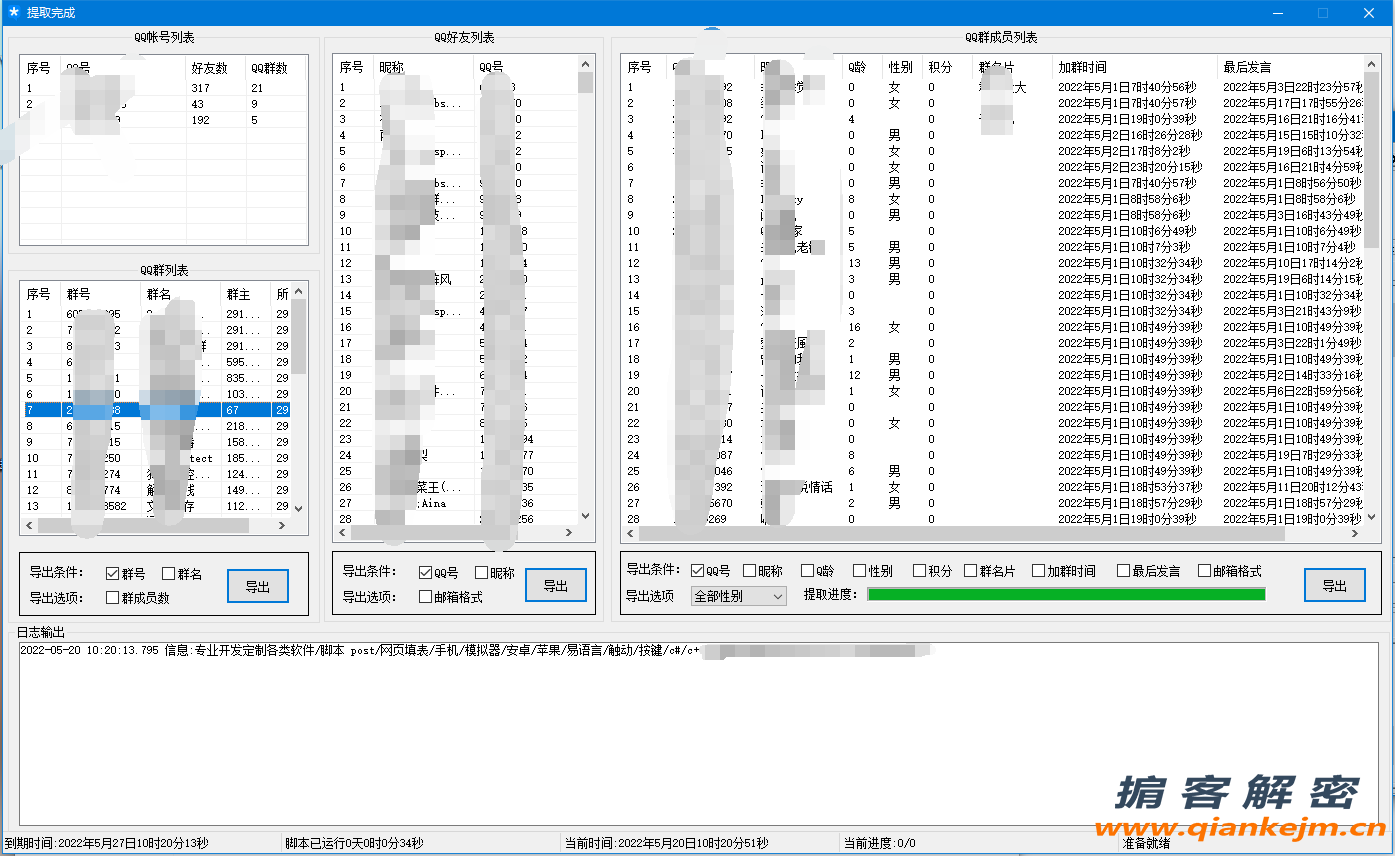Click 准备就绪 status text

tap(1146, 843)
